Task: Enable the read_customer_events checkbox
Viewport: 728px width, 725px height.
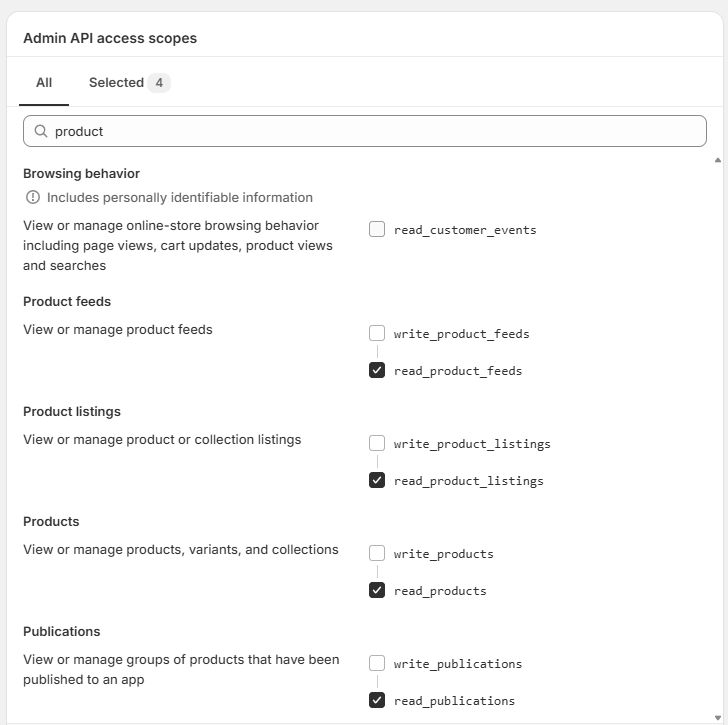Action: 377,229
